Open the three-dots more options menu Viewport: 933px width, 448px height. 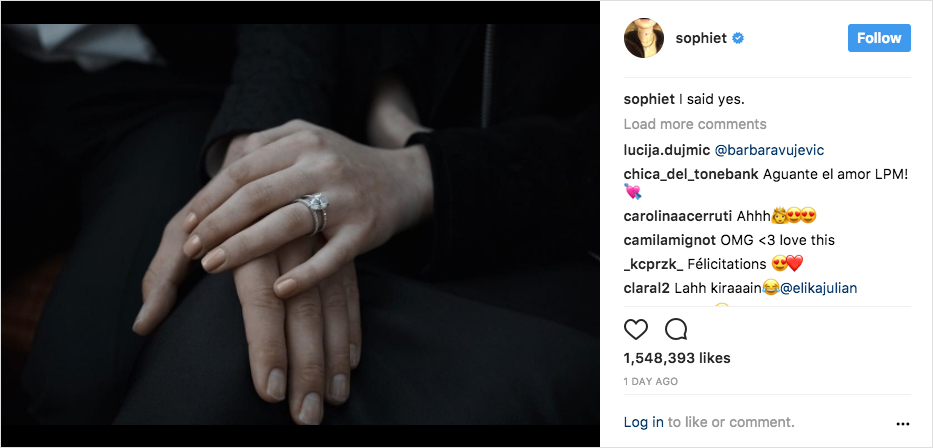tap(903, 424)
